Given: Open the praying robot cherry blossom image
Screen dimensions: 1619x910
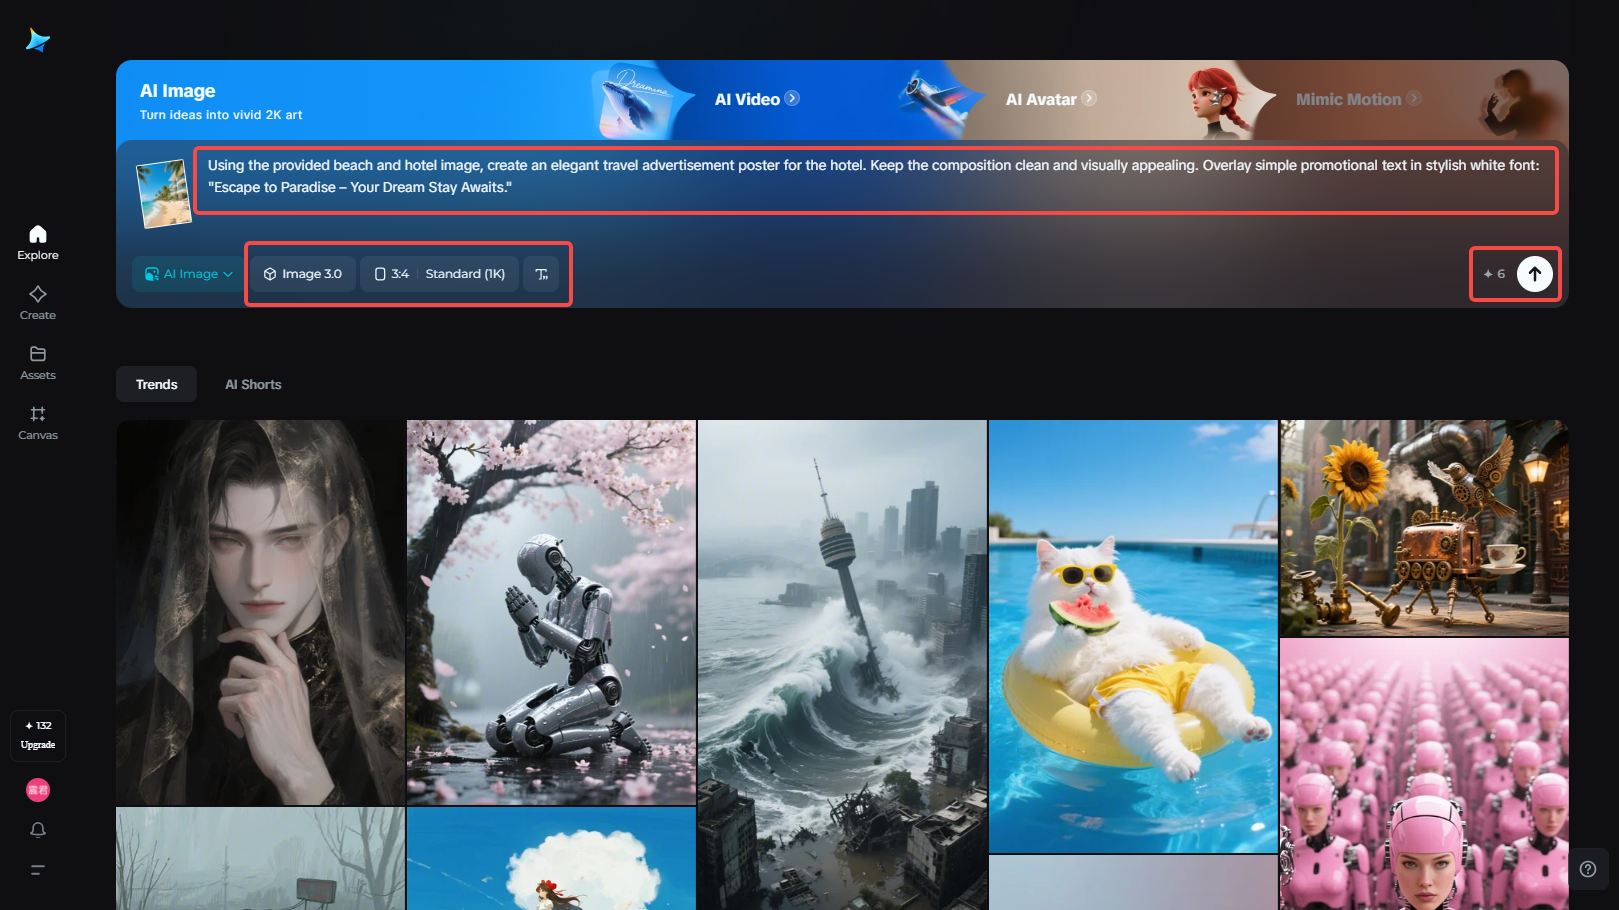Looking at the screenshot, I should coord(551,612).
